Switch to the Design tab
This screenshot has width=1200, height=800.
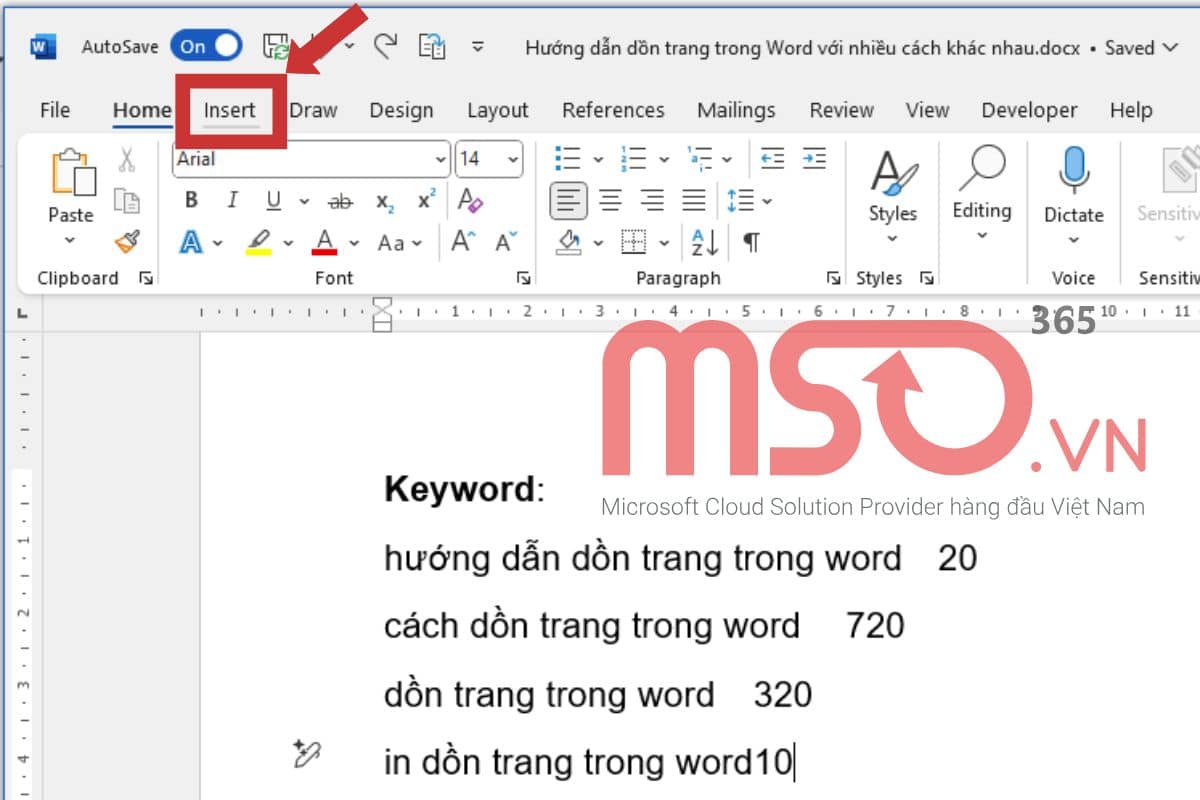pos(401,110)
